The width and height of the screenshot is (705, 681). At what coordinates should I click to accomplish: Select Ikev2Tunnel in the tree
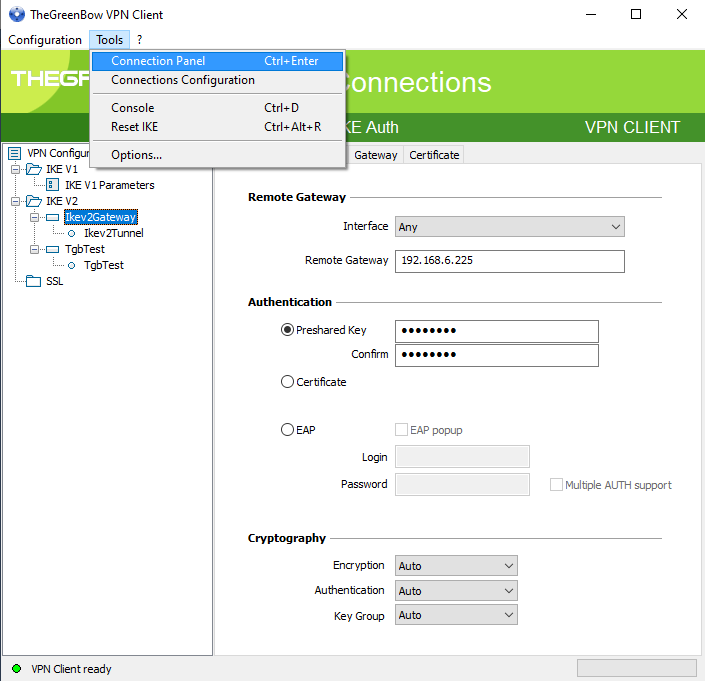[114, 233]
